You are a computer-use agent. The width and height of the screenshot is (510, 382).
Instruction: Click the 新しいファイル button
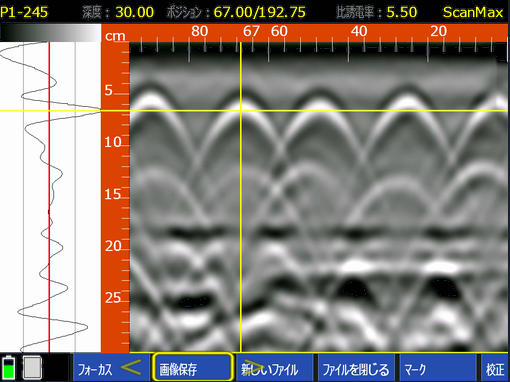pyautogui.click(x=275, y=367)
